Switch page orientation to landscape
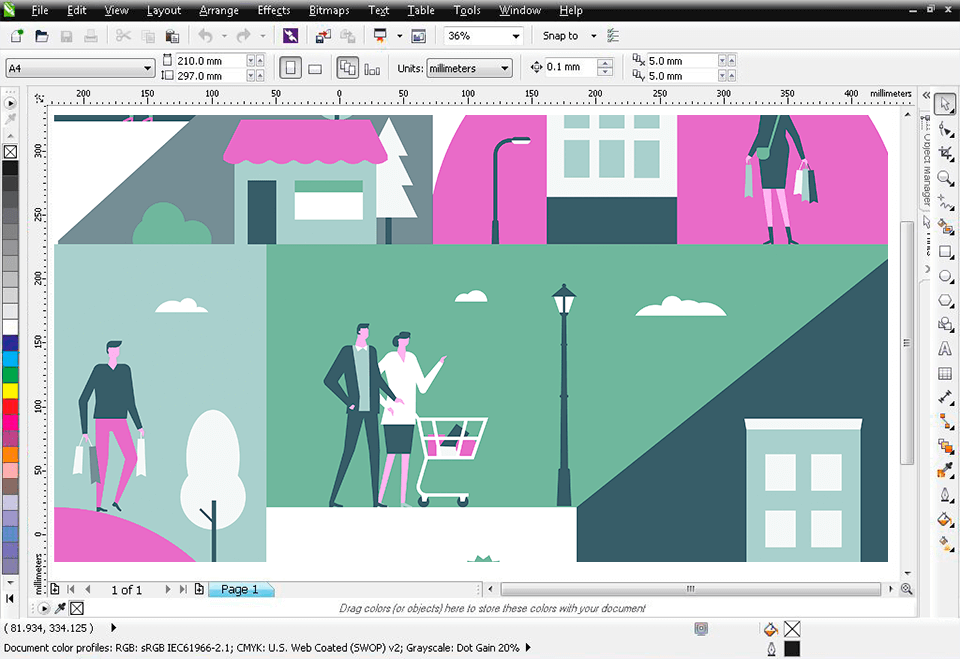This screenshot has height=659, width=960. tap(314, 67)
